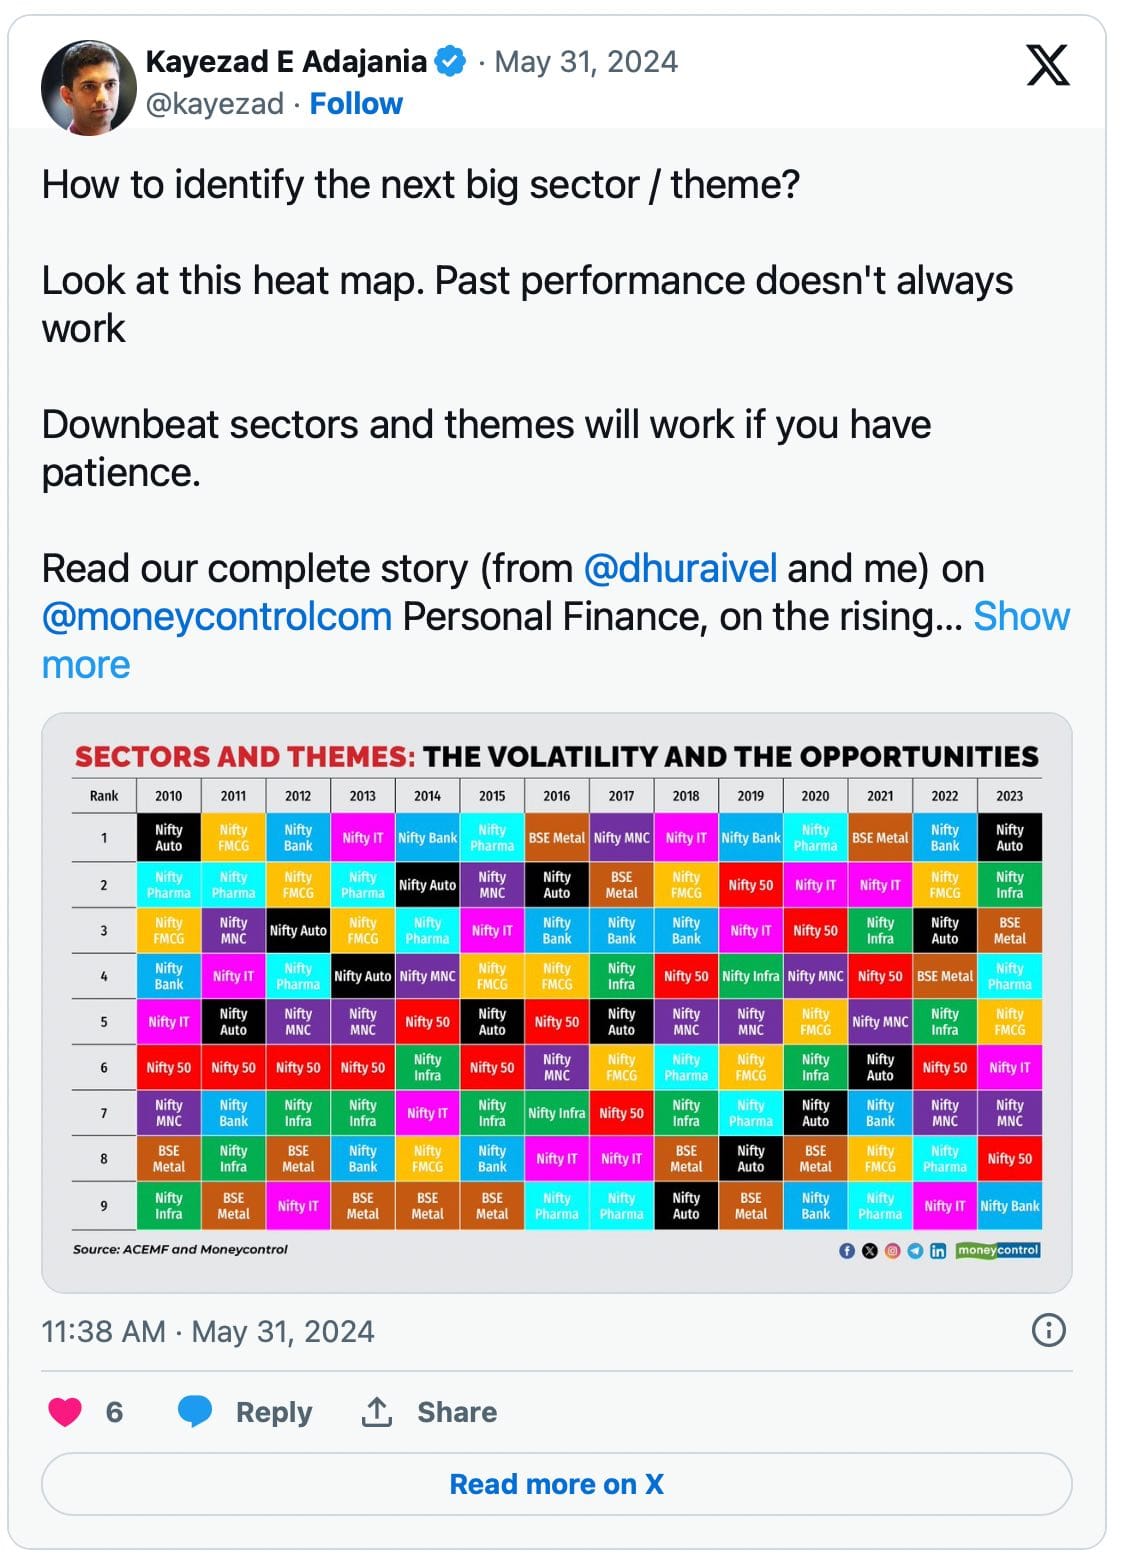Click the X logo icon
This screenshot has width=1121, height=1565.
tap(1048, 65)
